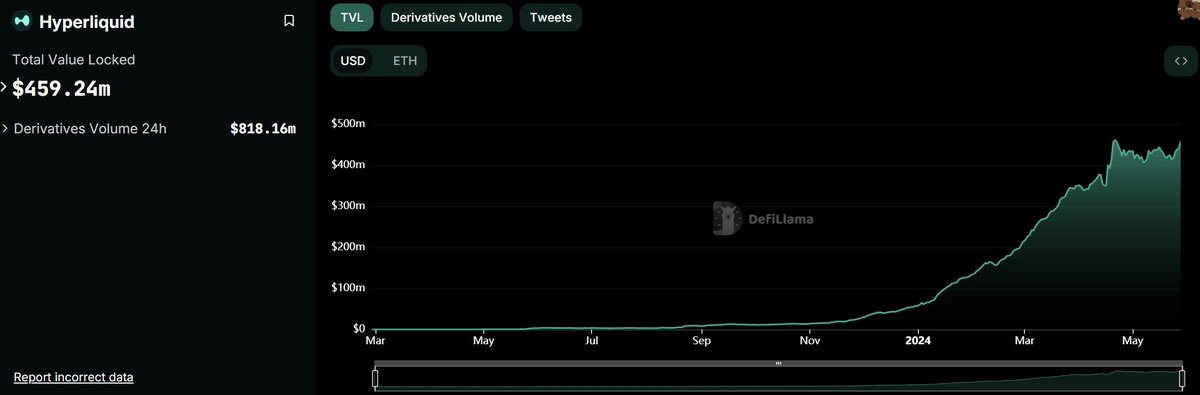This screenshot has width=1200, height=395.
Task: Switch denomination to USD
Action: coord(353,61)
